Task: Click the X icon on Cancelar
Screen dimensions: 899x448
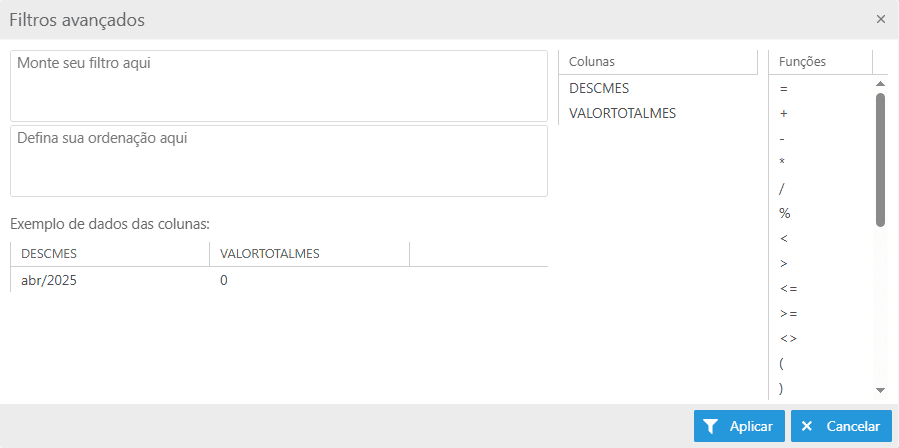Action: (807, 426)
